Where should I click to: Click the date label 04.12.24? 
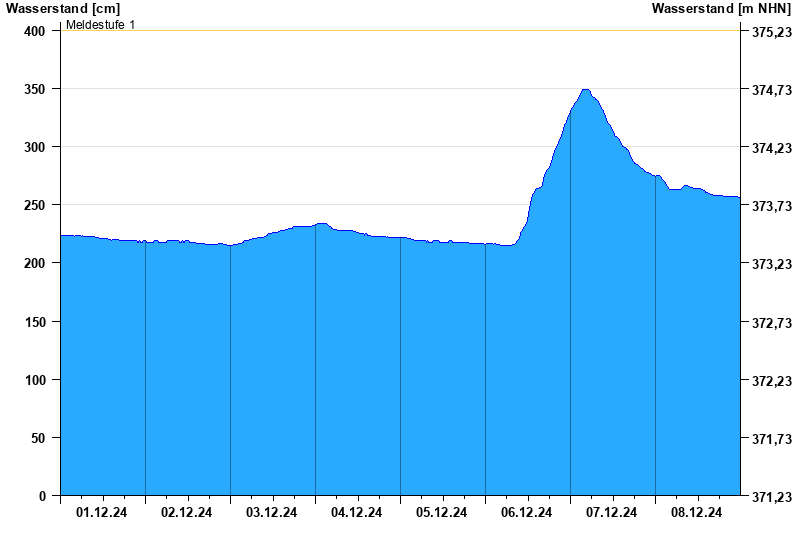point(357,513)
